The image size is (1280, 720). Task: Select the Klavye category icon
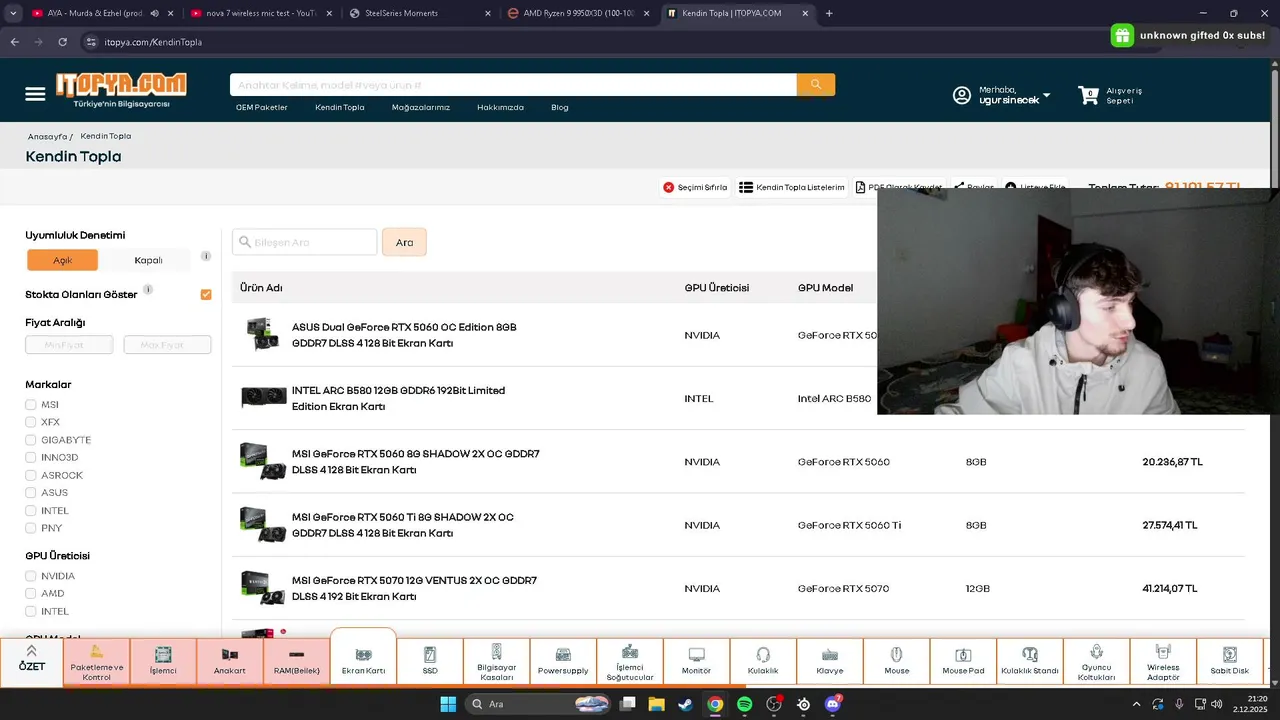(830, 654)
